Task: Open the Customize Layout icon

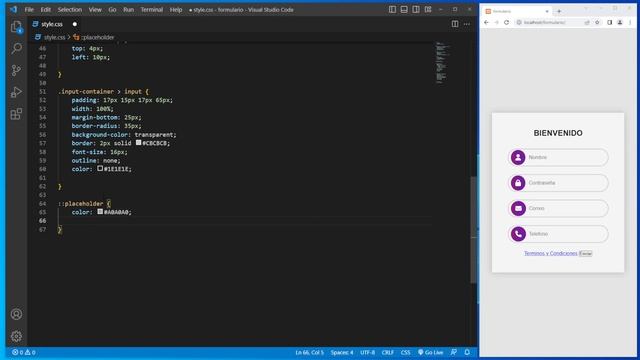Action: click(x=428, y=9)
